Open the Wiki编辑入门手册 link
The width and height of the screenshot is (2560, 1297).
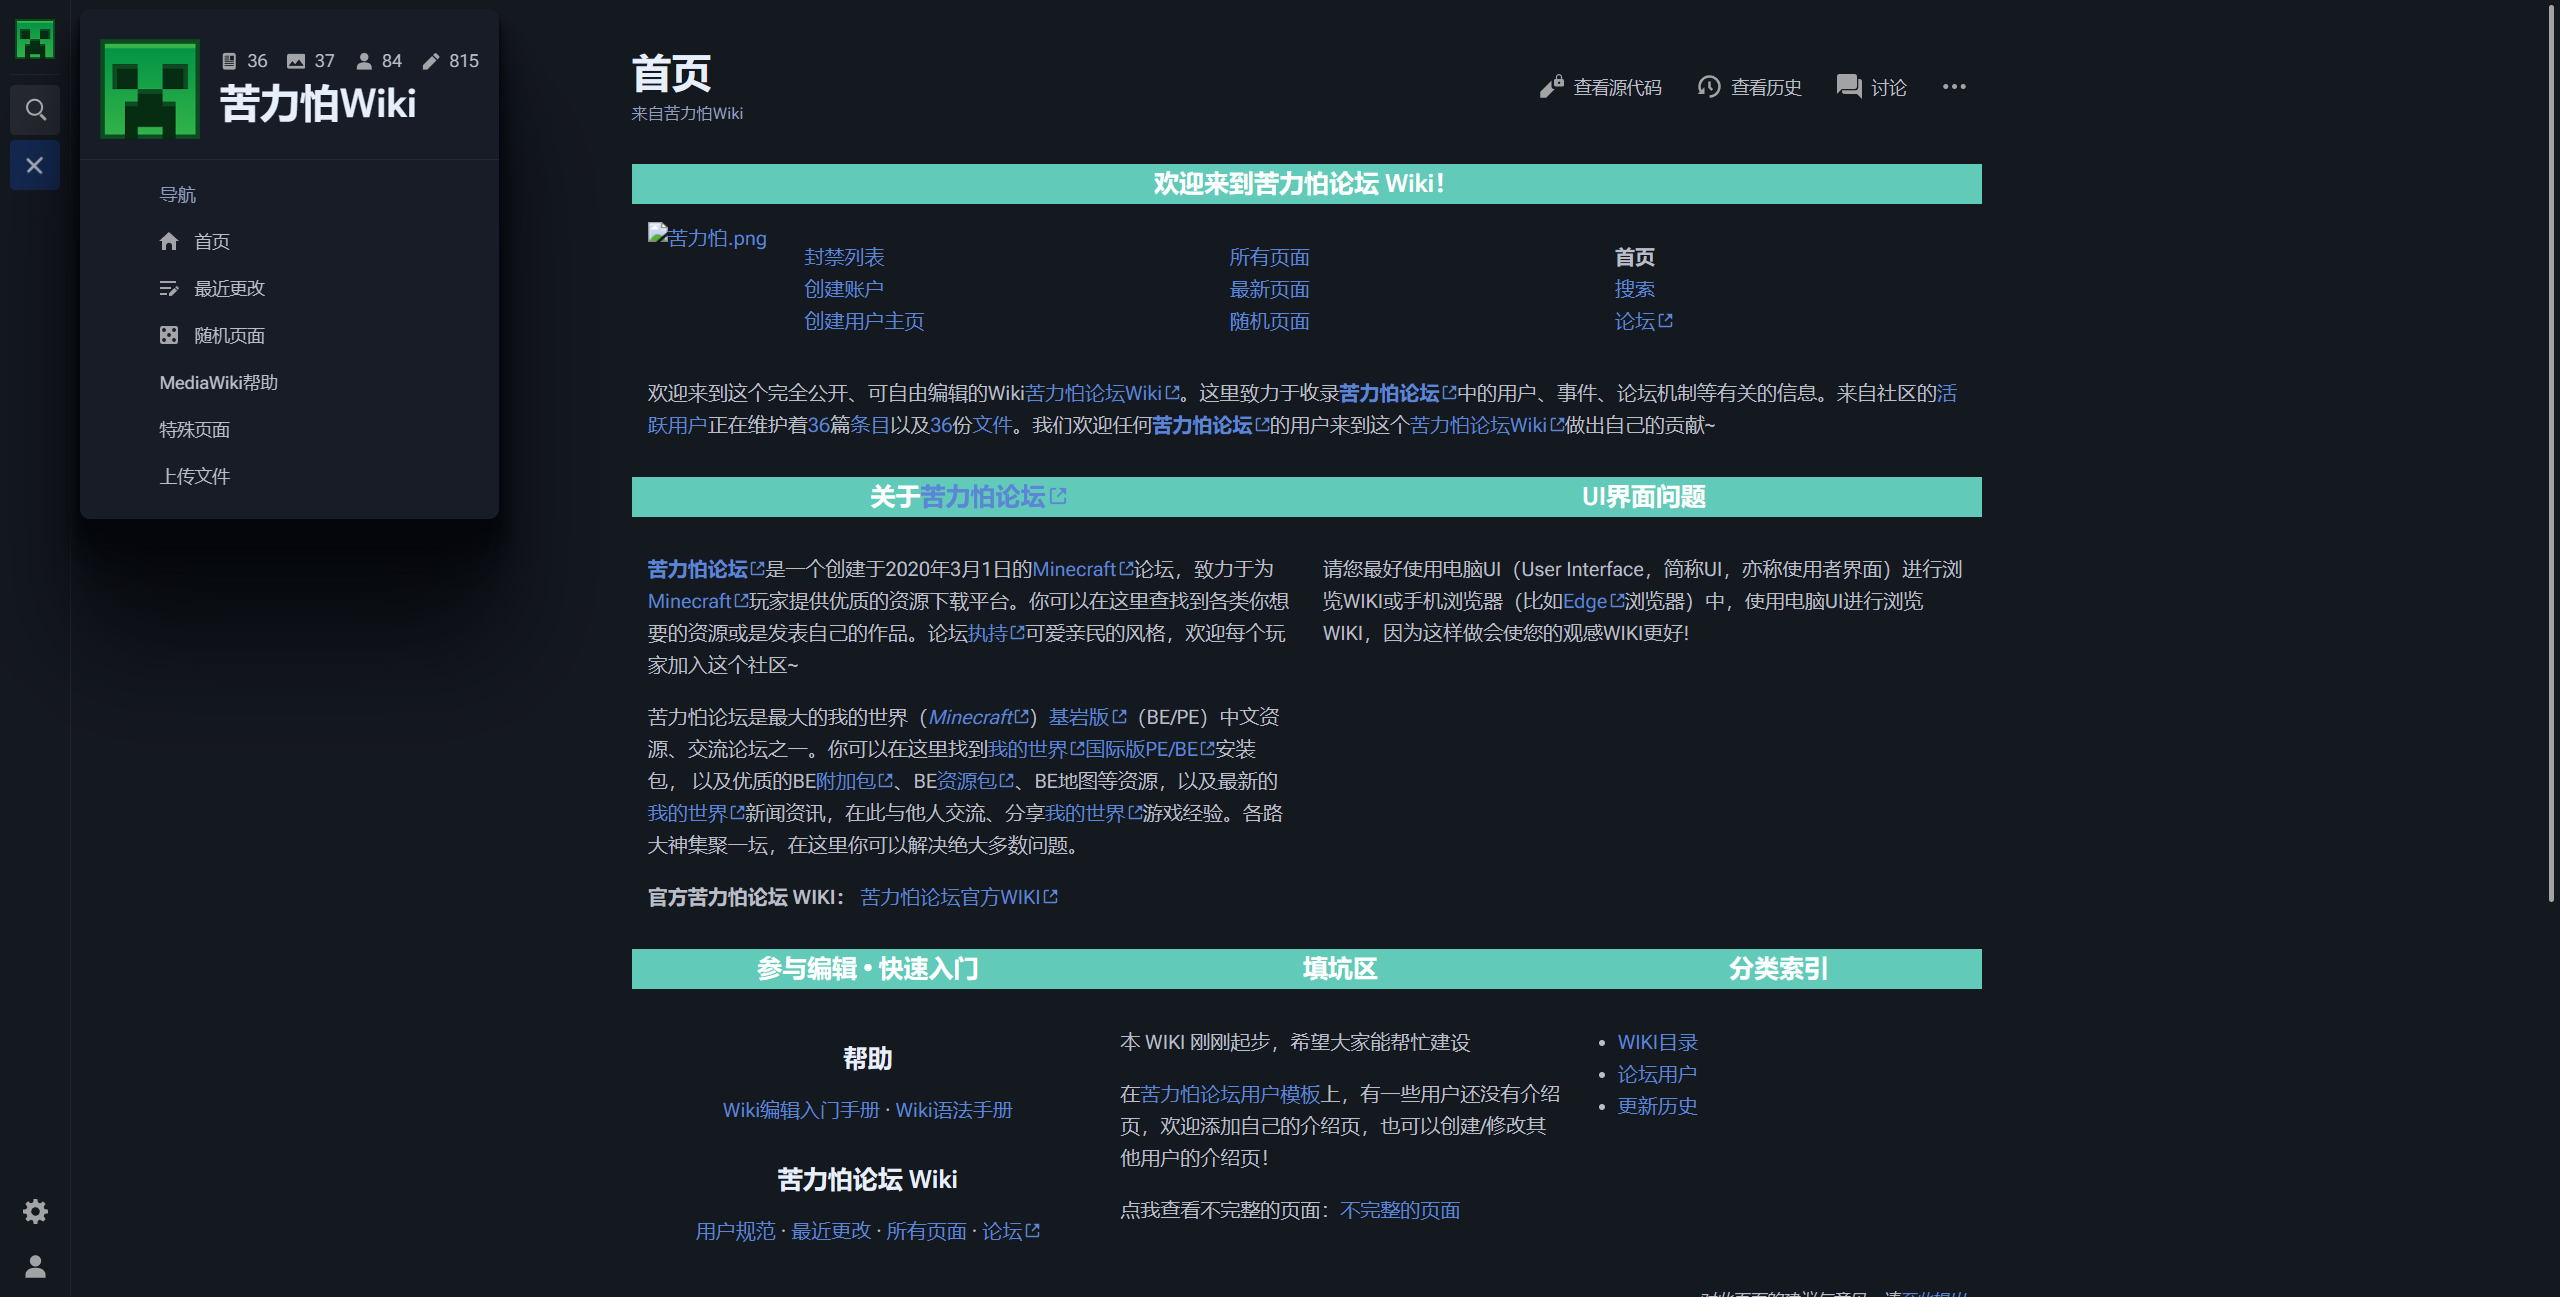tap(801, 1110)
